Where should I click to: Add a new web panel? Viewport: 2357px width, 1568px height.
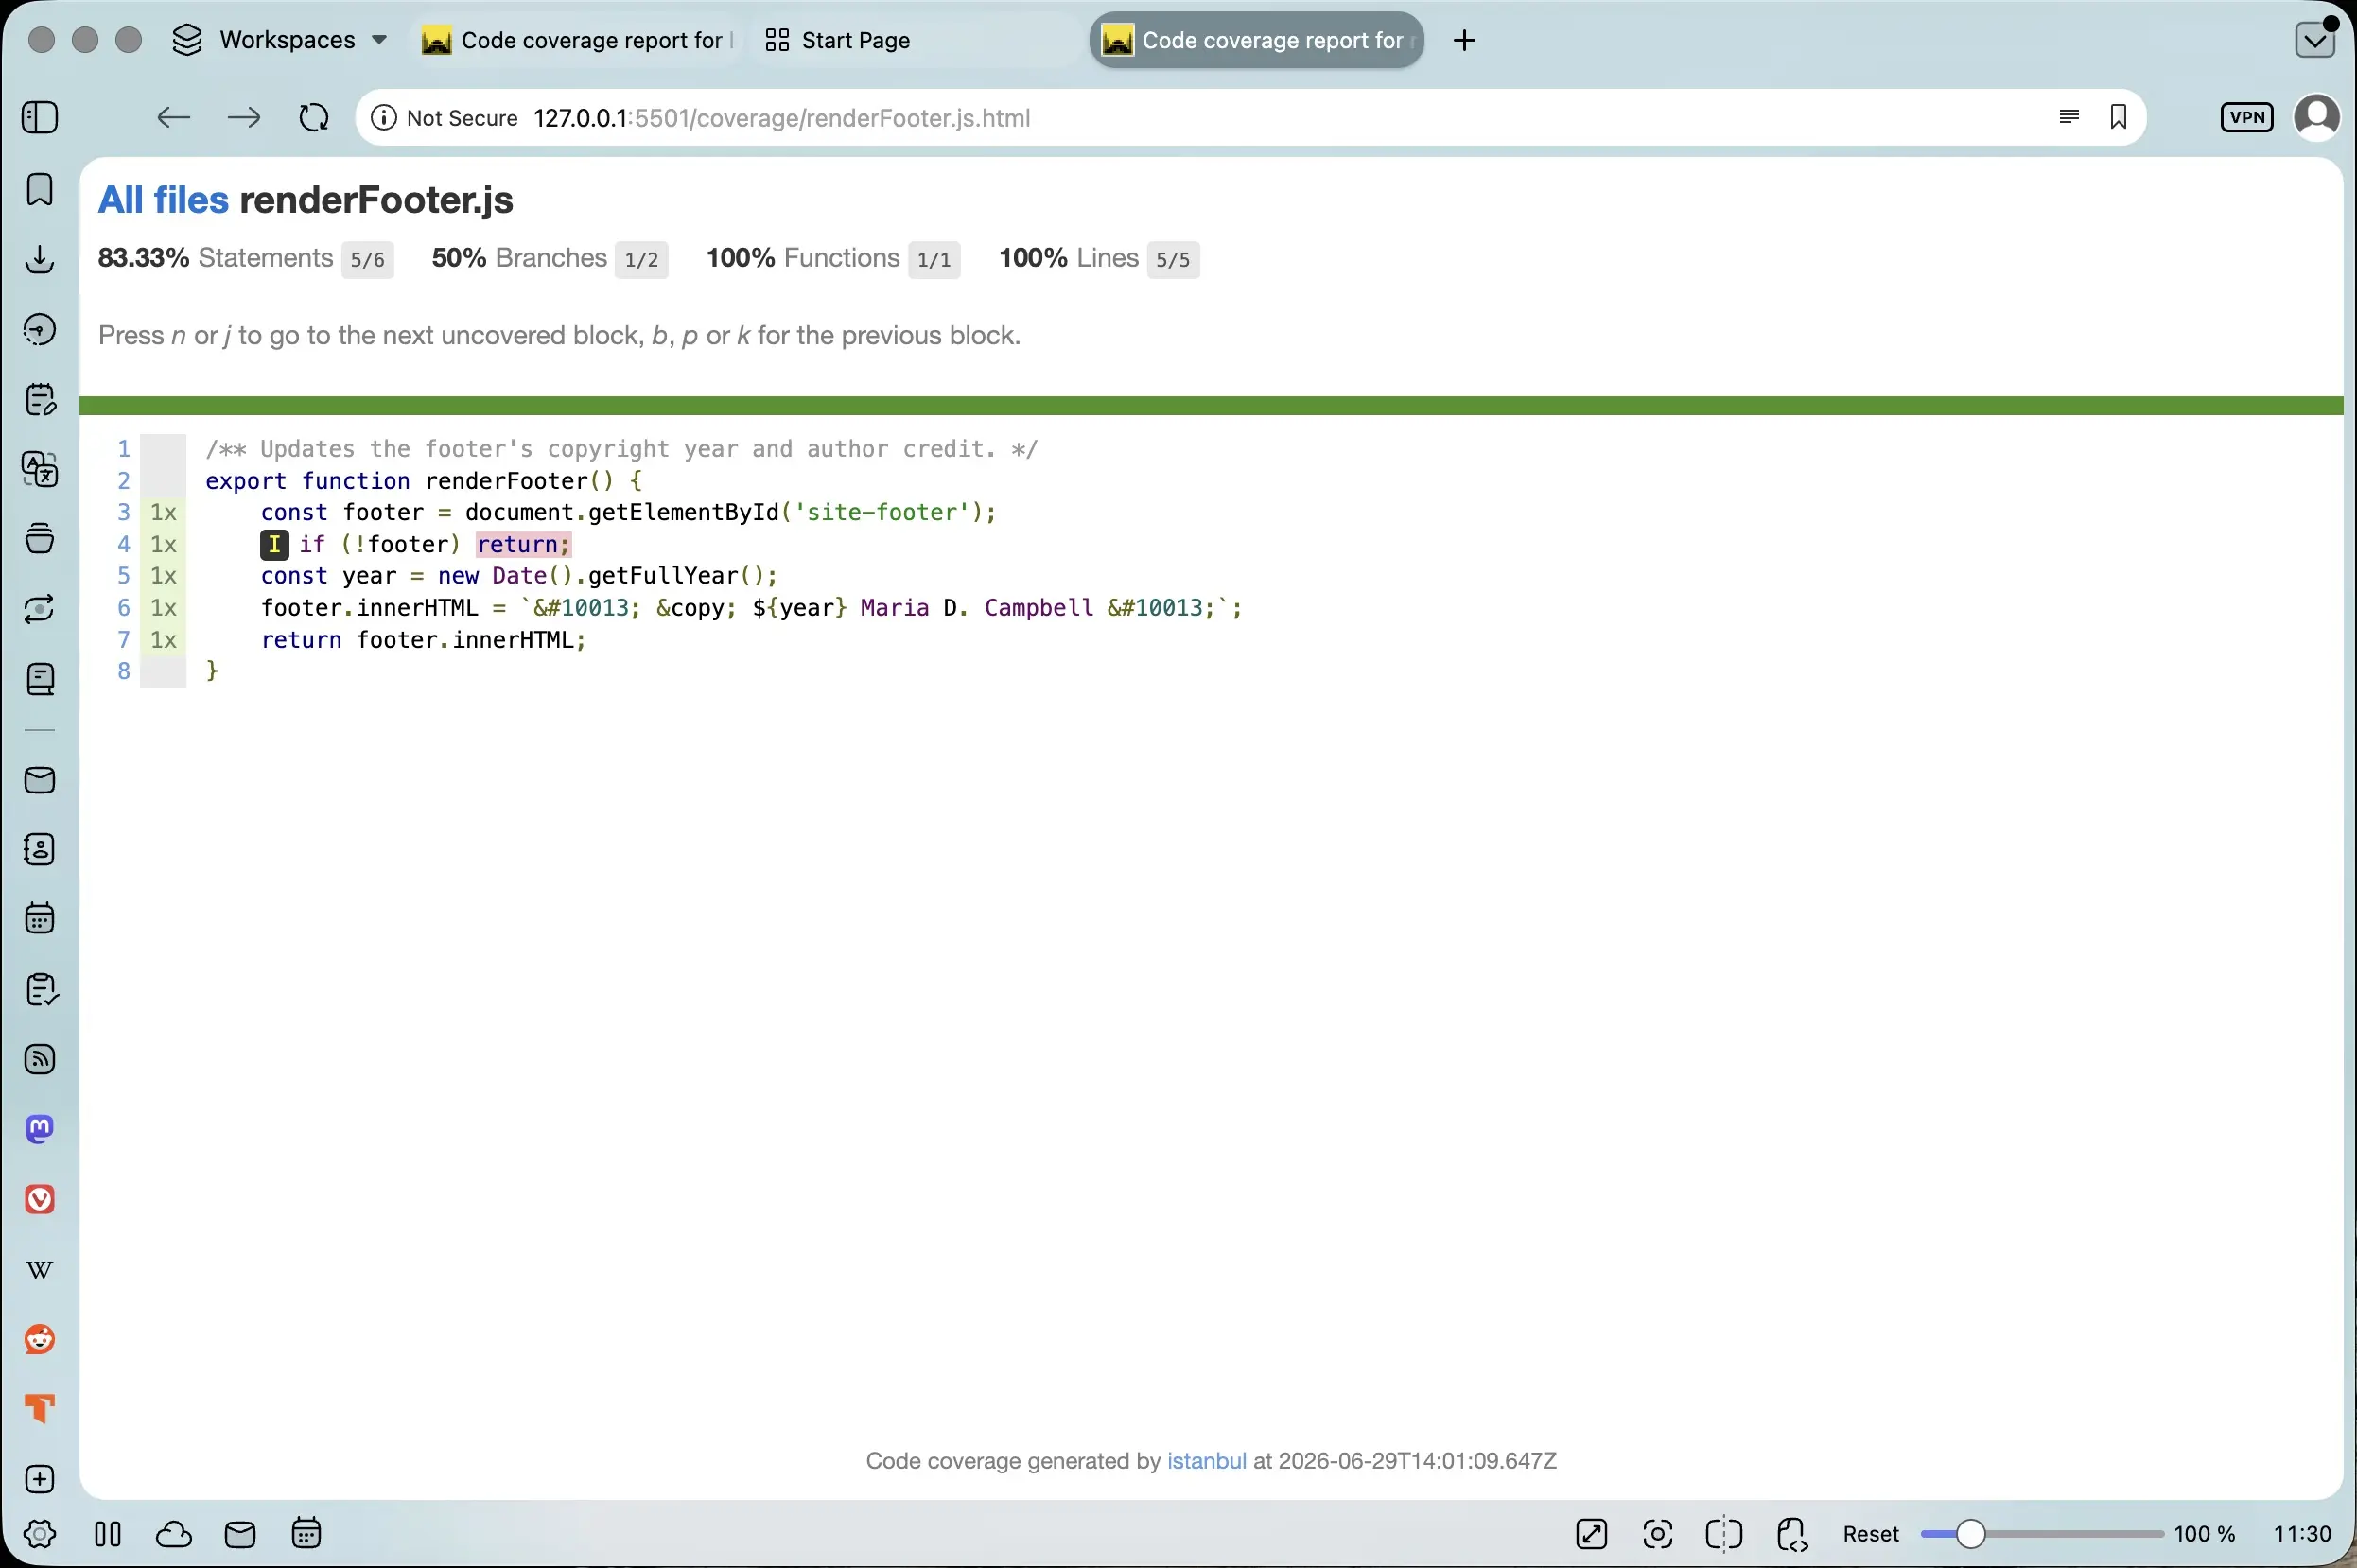(40, 1479)
